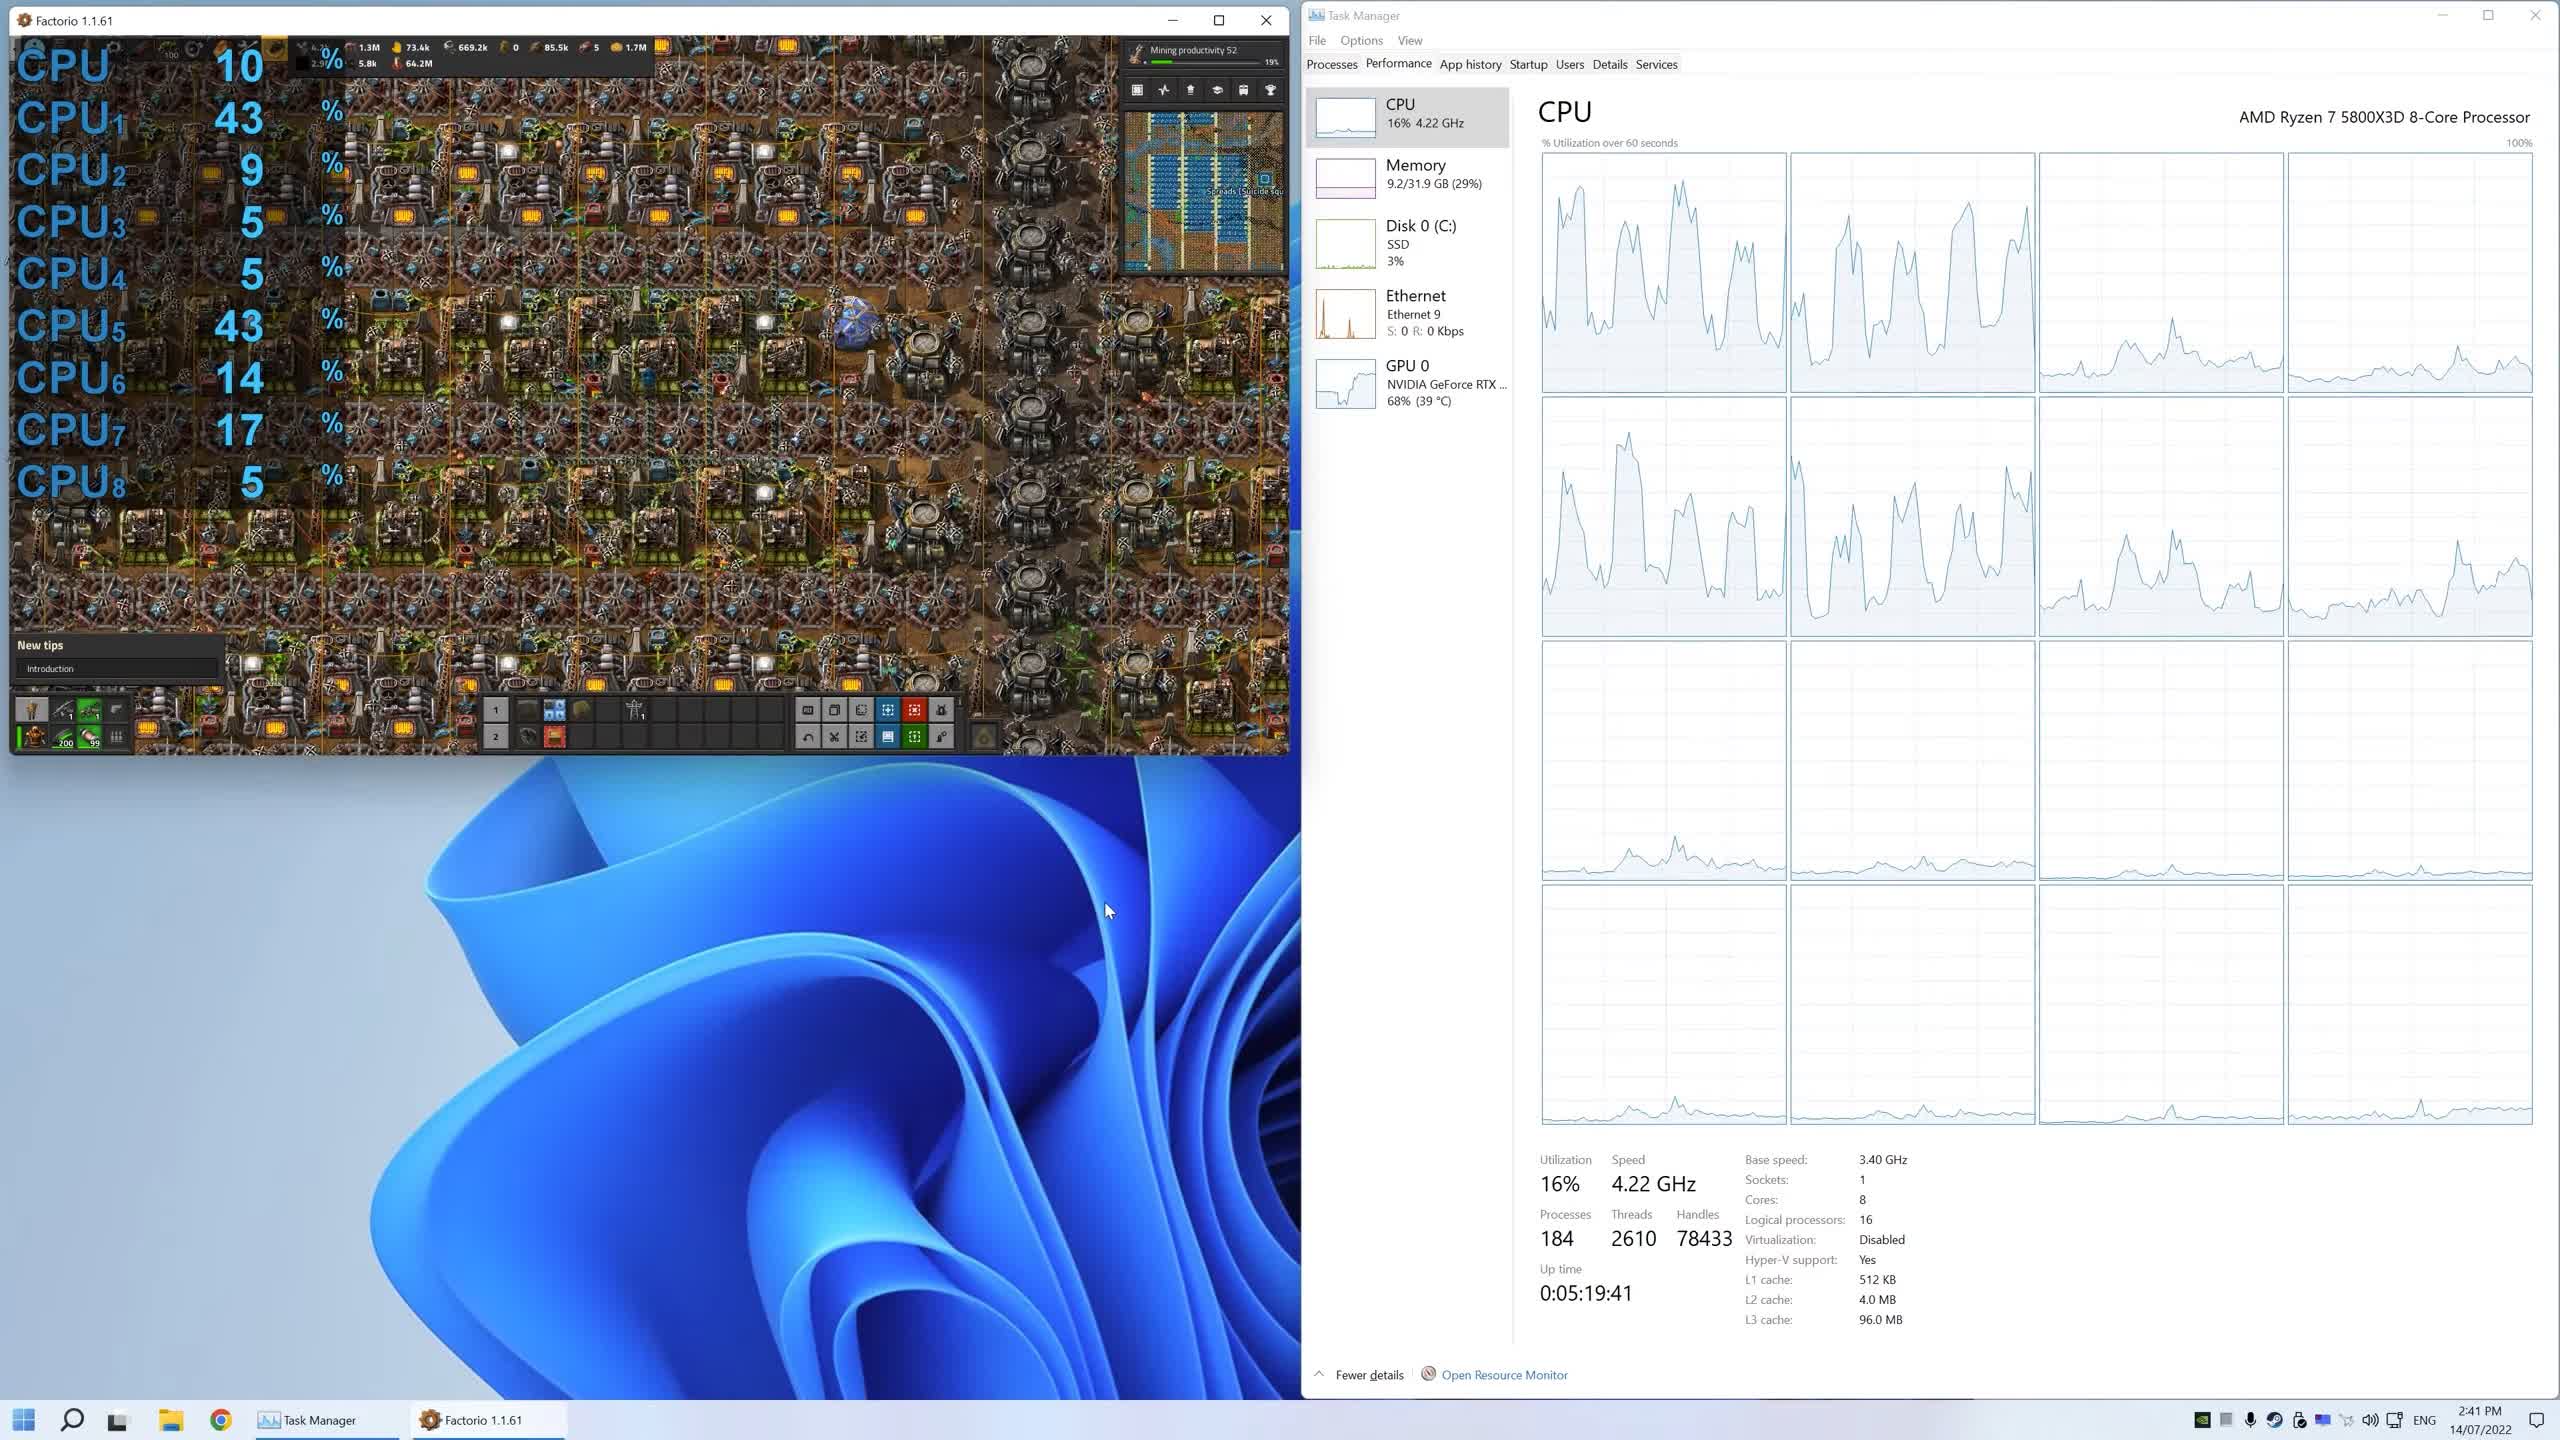This screenshot has height=1440, width=2560.
Task: Open the File menu in Task Manager
Action: click(x=1317, y=40)
